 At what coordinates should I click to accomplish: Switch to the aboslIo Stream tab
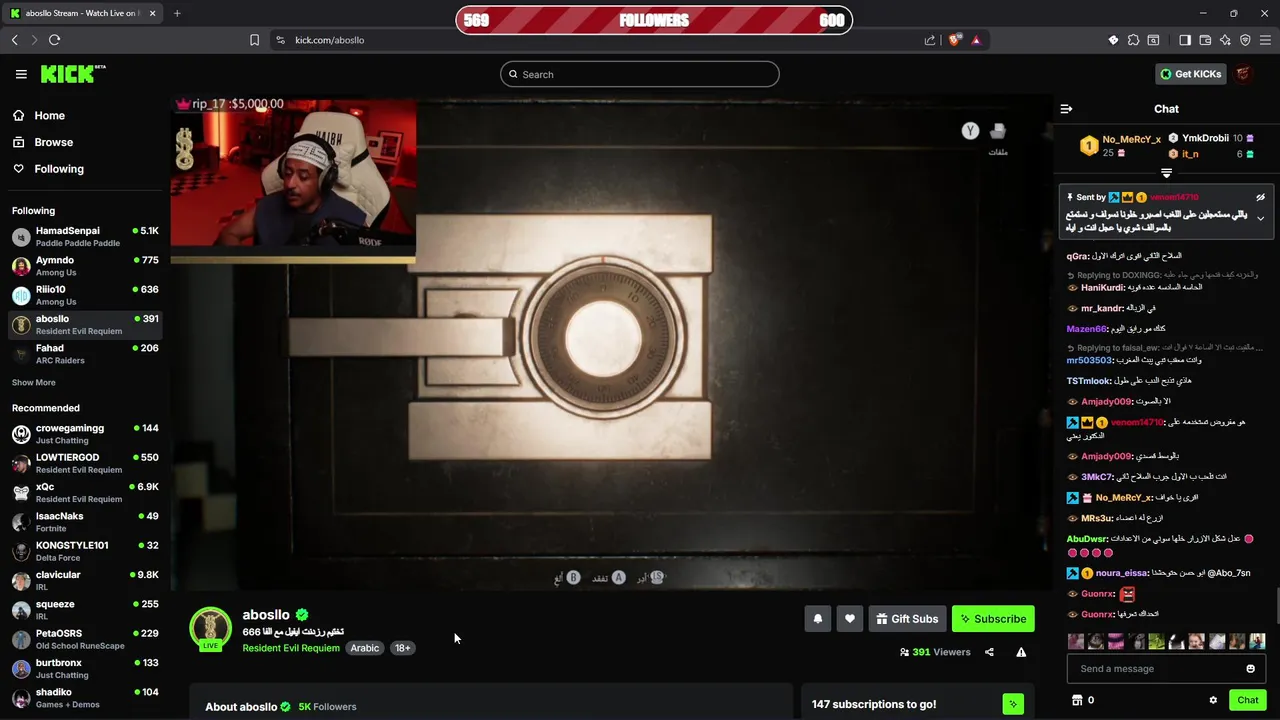83,13
